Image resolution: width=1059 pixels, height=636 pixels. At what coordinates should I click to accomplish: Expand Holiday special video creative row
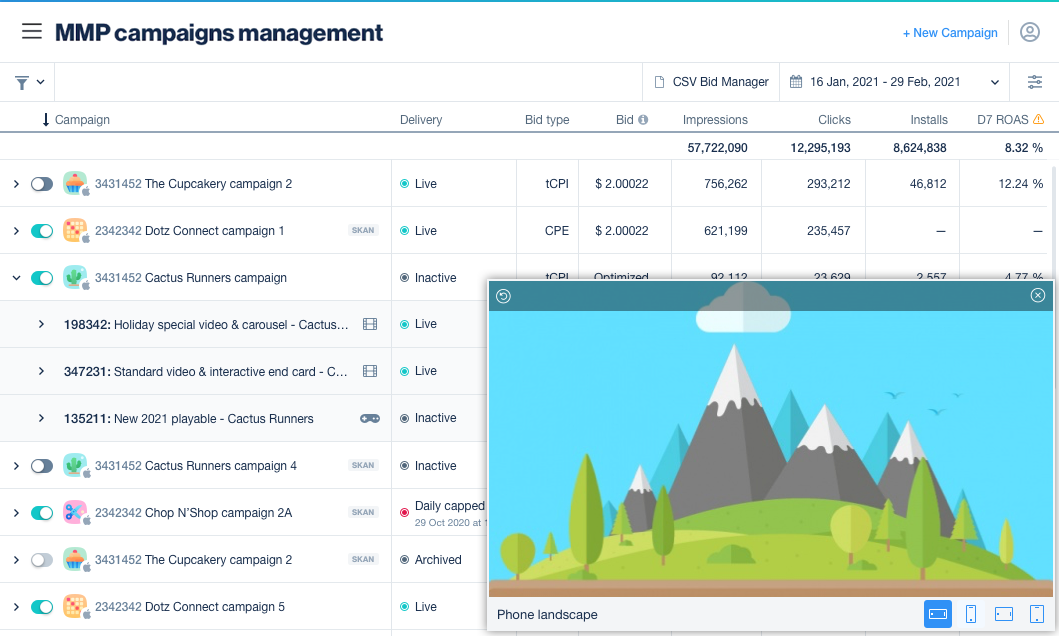pyautogui.click(x=41, y=324)
